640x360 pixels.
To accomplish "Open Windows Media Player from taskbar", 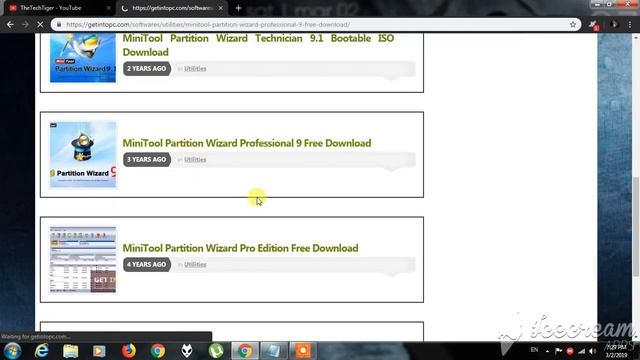I will tap(99, 351).
